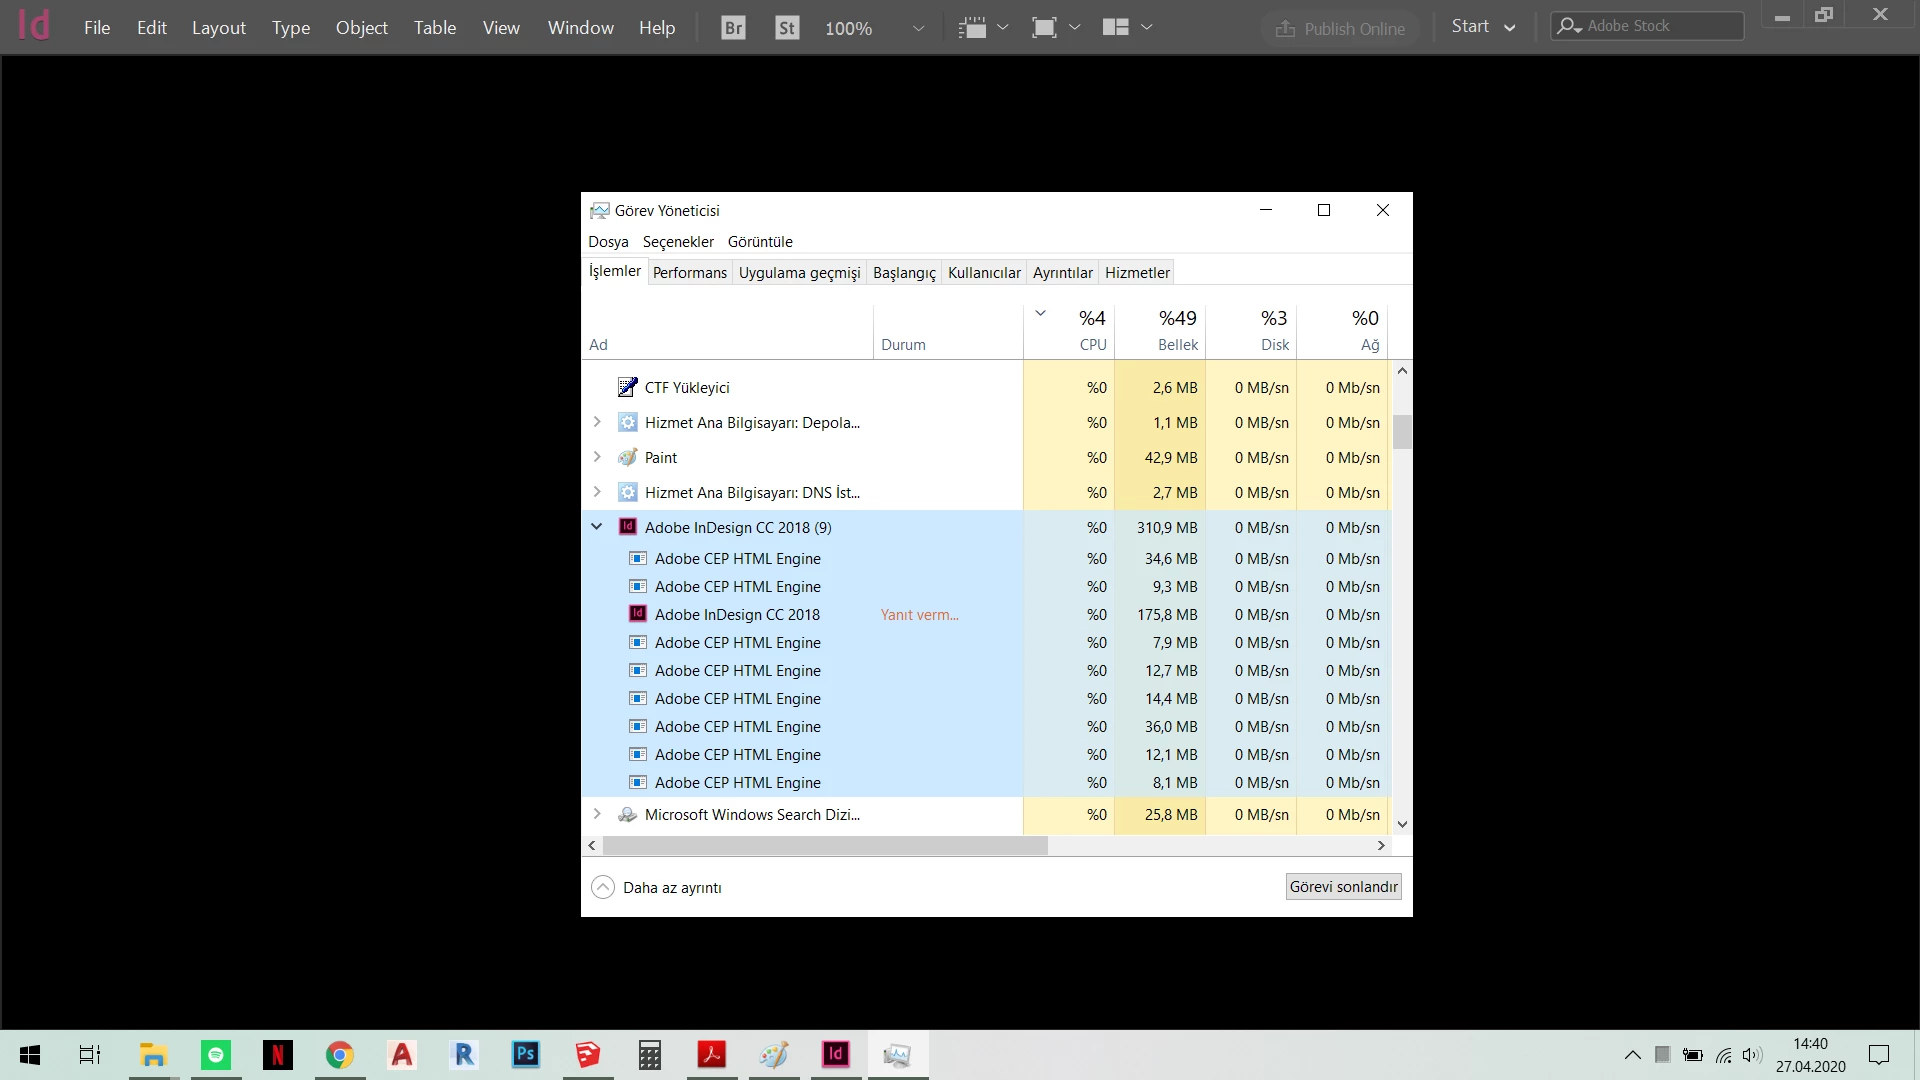
Task: Open the Netflix taskbar app
Action: (x=278, y=1055)
